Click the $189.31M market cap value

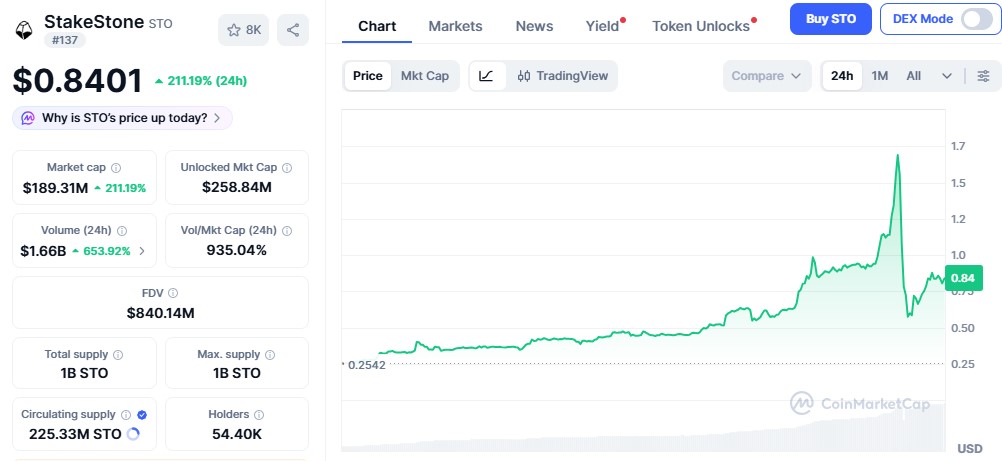click(x=56, y=189)
